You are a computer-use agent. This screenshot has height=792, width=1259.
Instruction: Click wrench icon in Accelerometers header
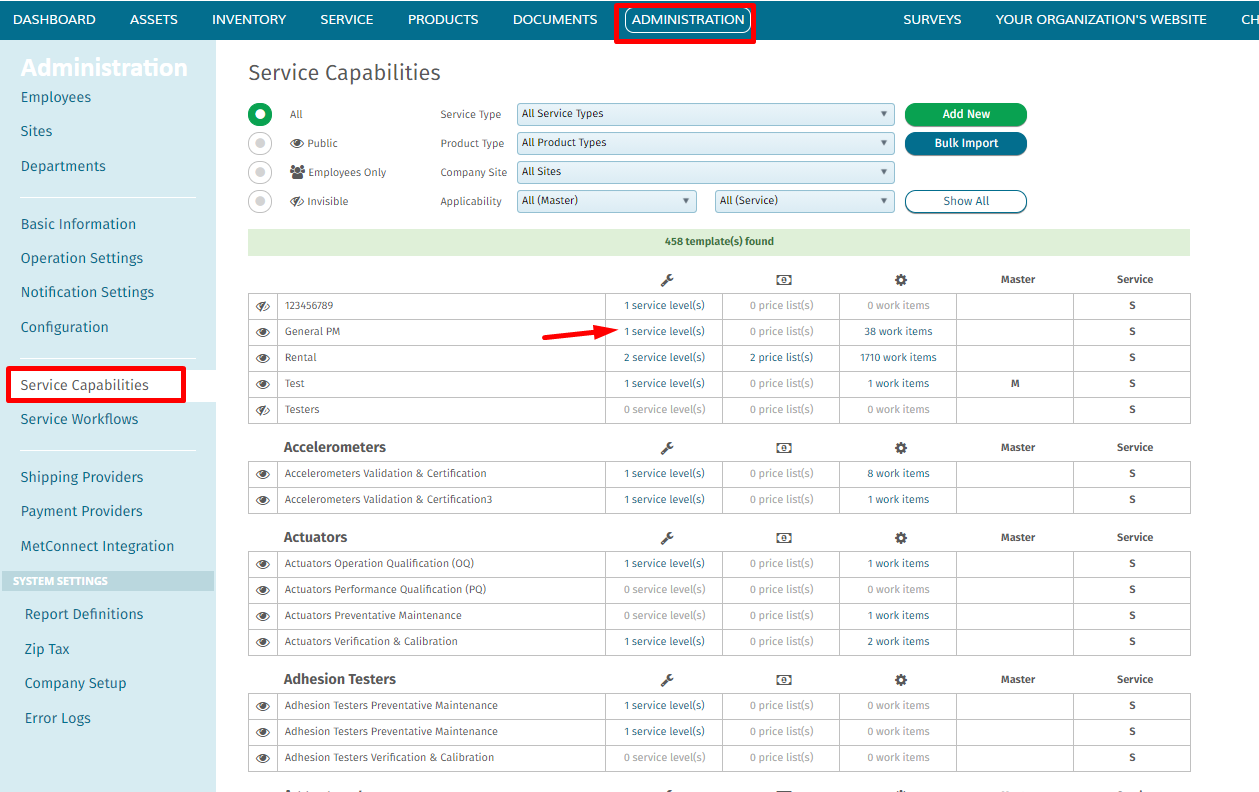point(667,448)
